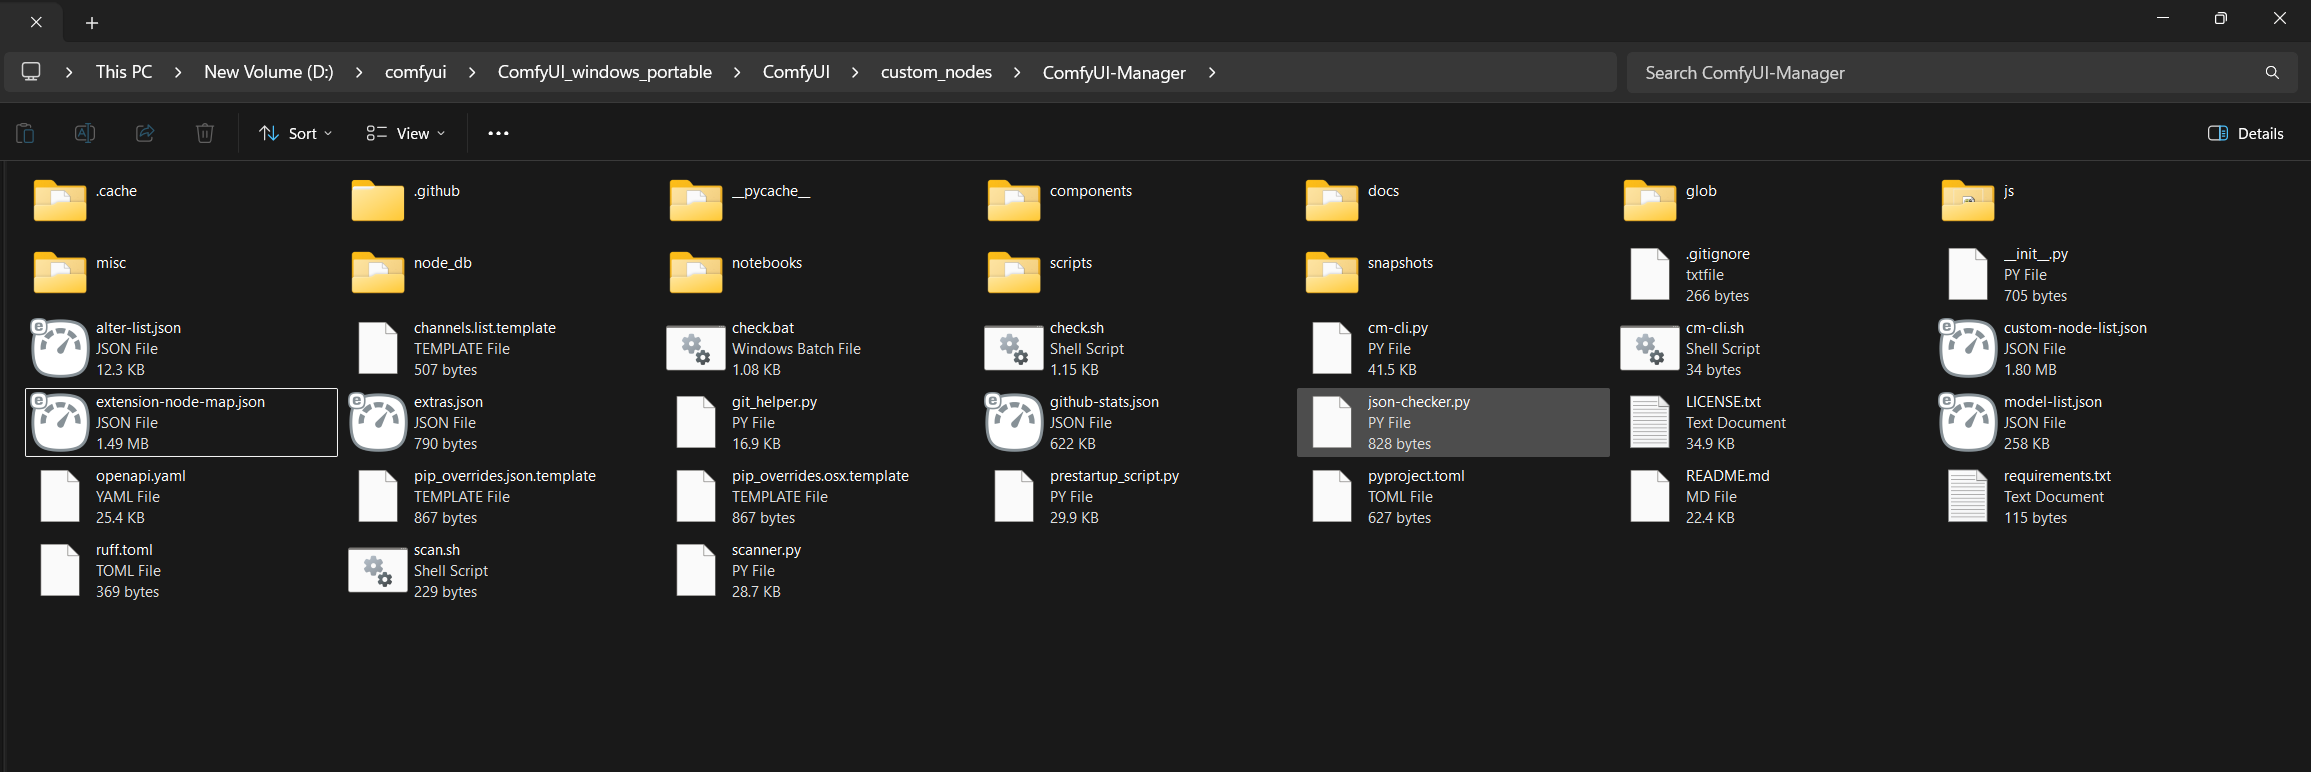
Task: Toggle the Details pane
Action: 2246,133
